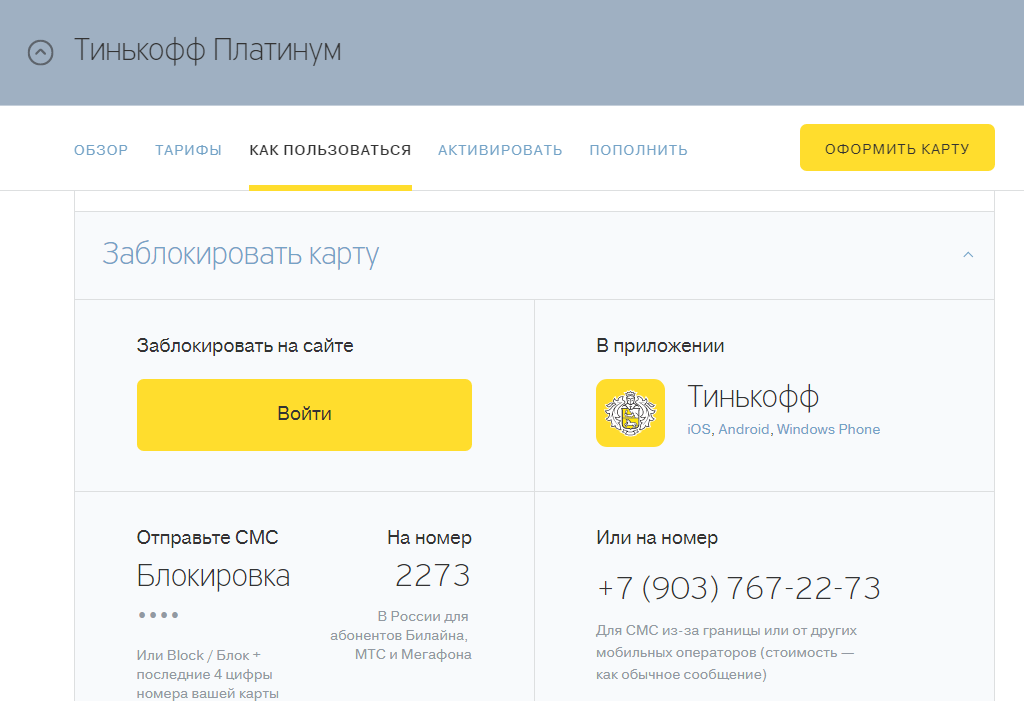Select the Как пользоваться tab
Viewport: 1024px width, 701px height.
330,150
